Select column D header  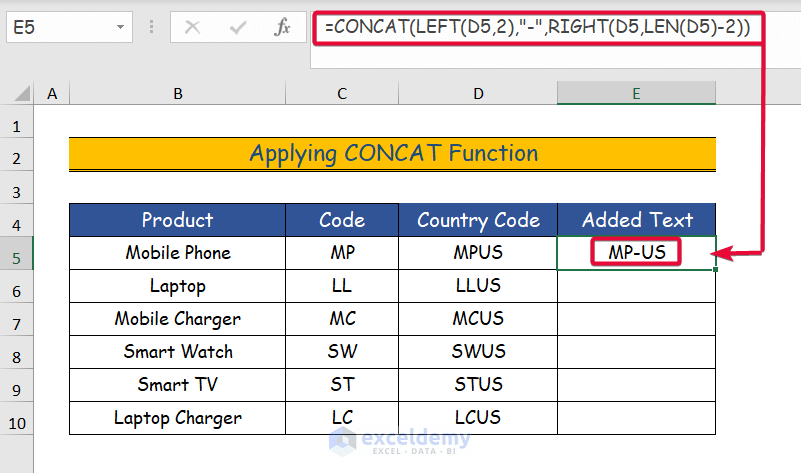coord(478,94)
